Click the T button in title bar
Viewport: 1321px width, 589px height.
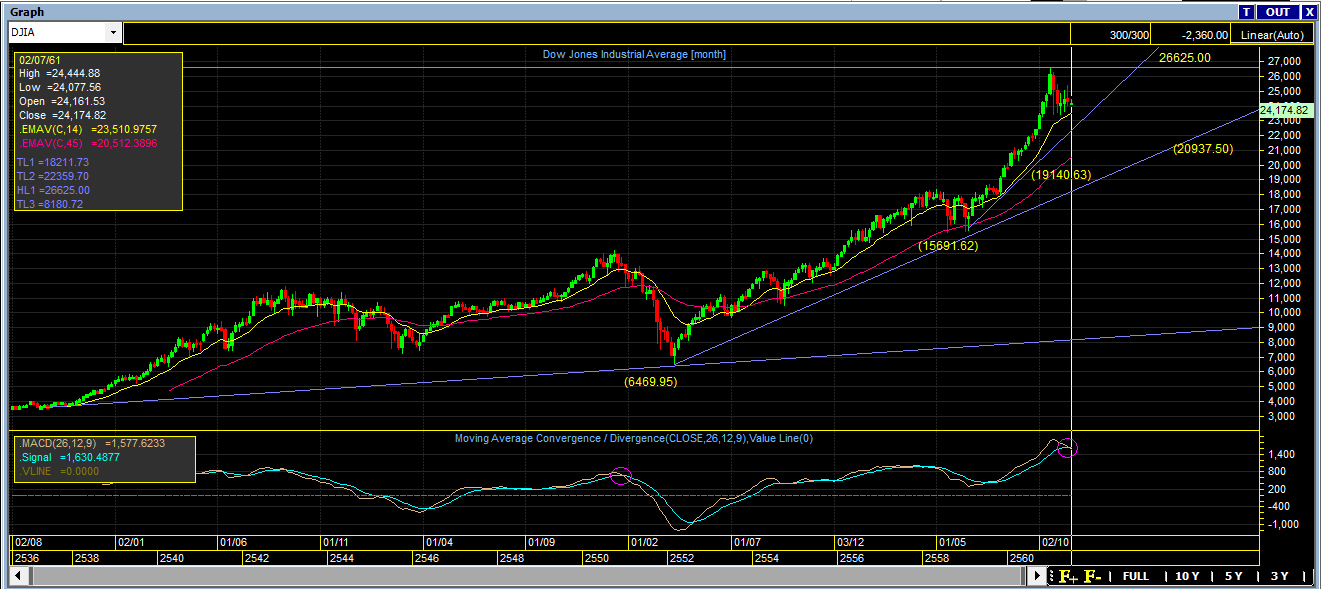click(1246, 12)
